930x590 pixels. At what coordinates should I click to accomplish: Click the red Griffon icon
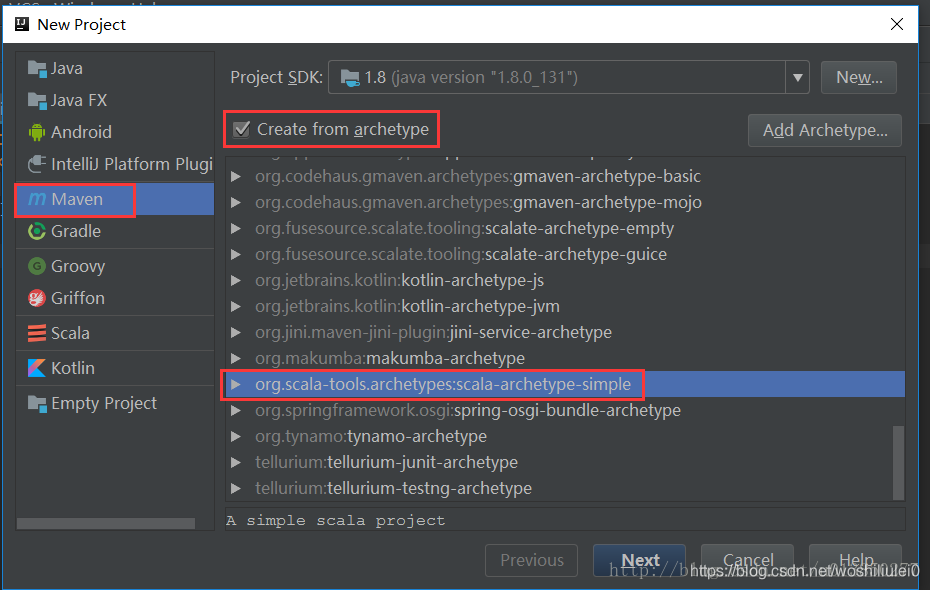[37, 298]
